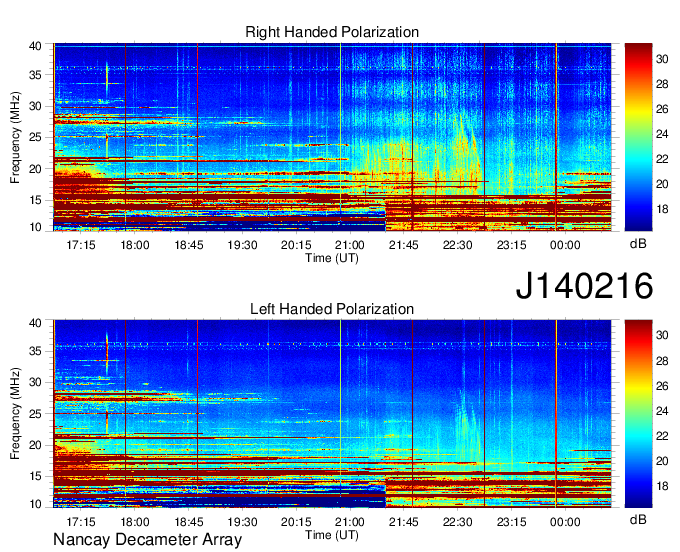Click the 22 label on bottom colorbar
This screenshot has width=680, height=552.
[662, 436]
